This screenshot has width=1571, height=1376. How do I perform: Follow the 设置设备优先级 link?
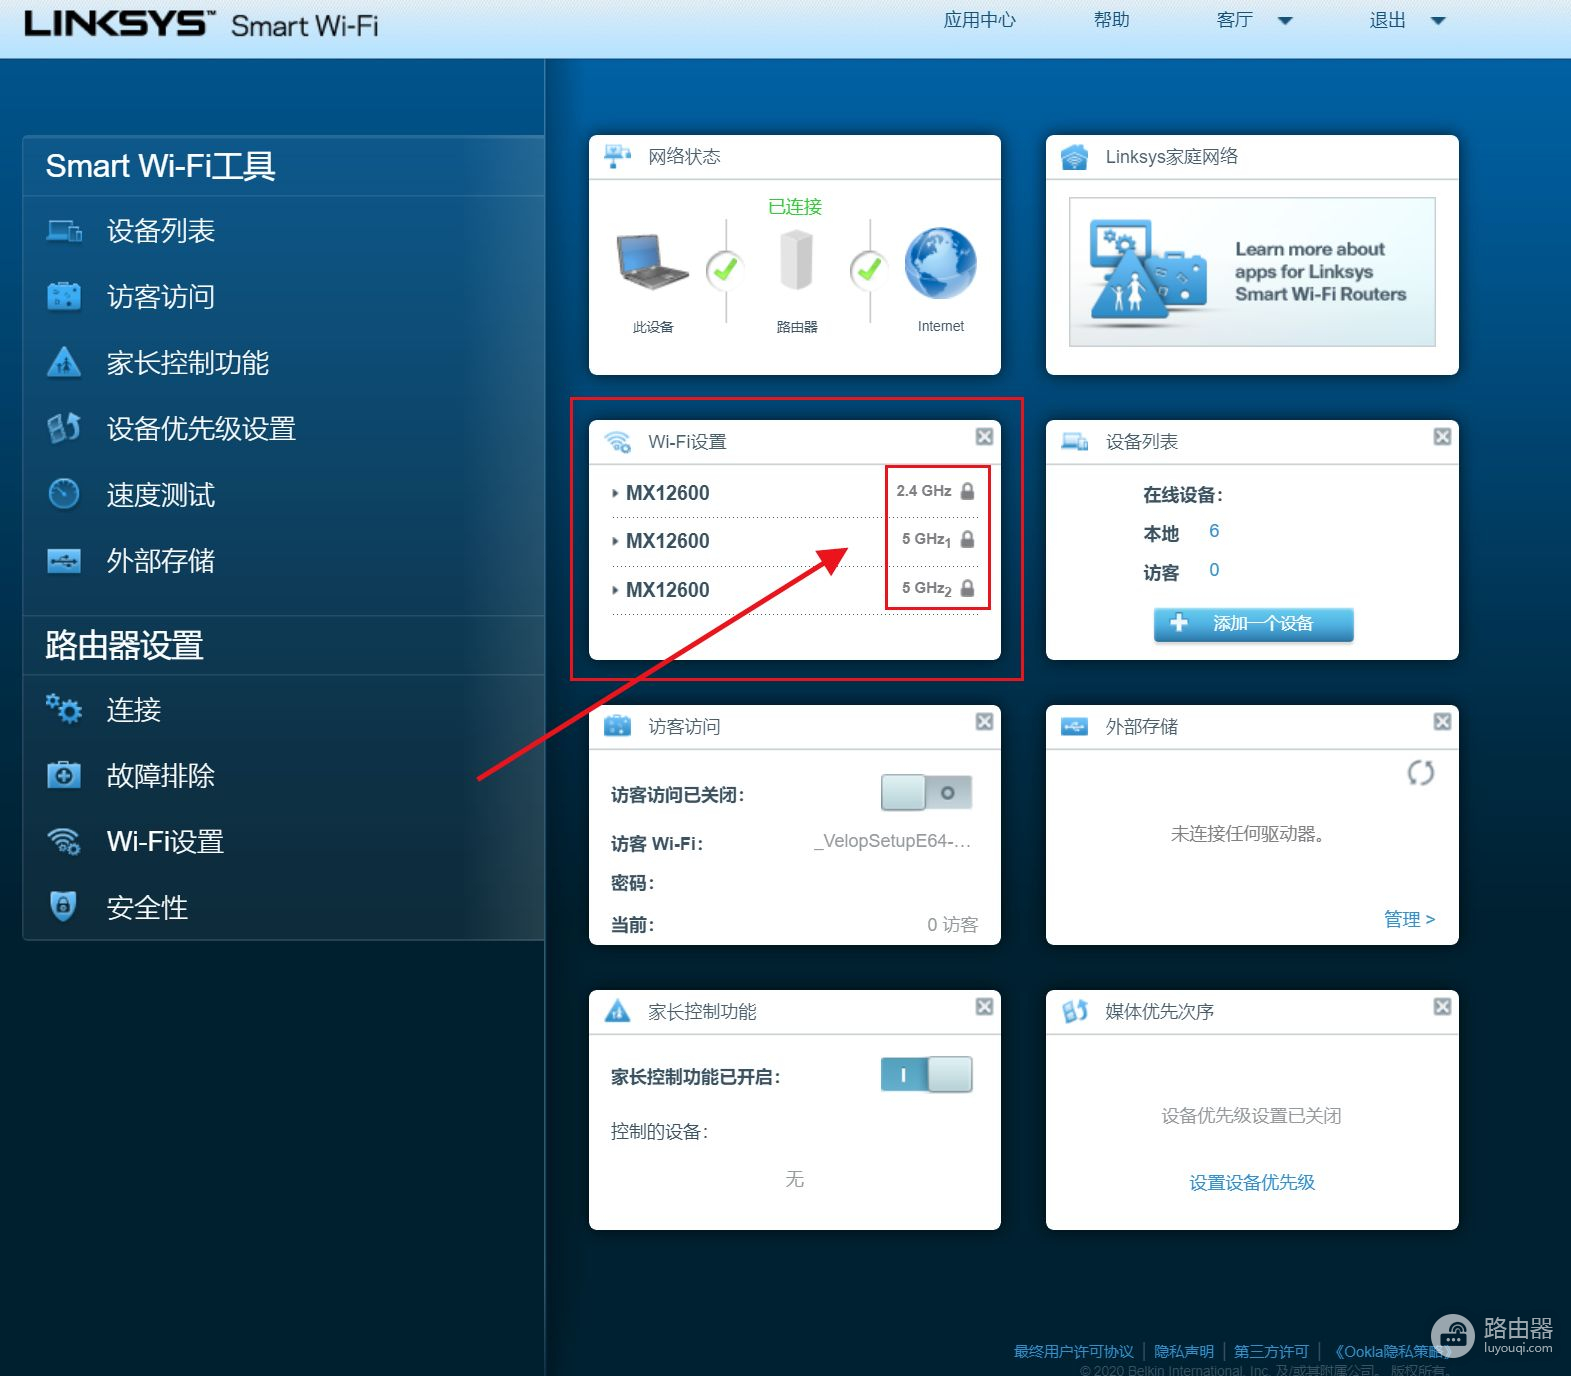(x=1252, y=1182)
